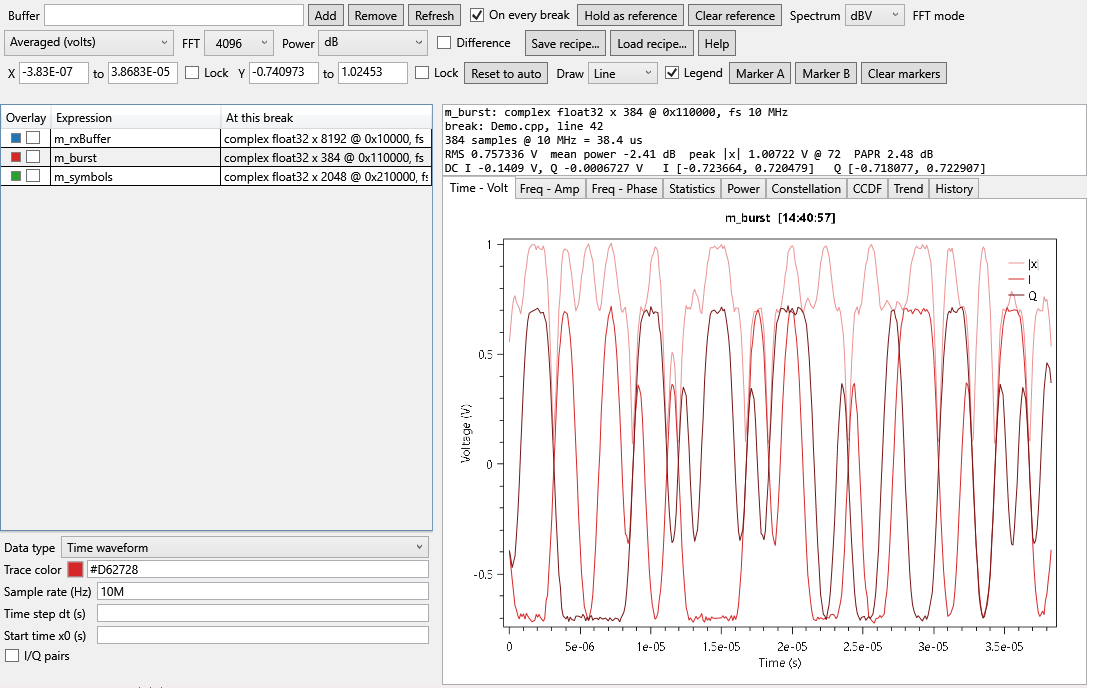Click the Time step dt field

point(262,613)
